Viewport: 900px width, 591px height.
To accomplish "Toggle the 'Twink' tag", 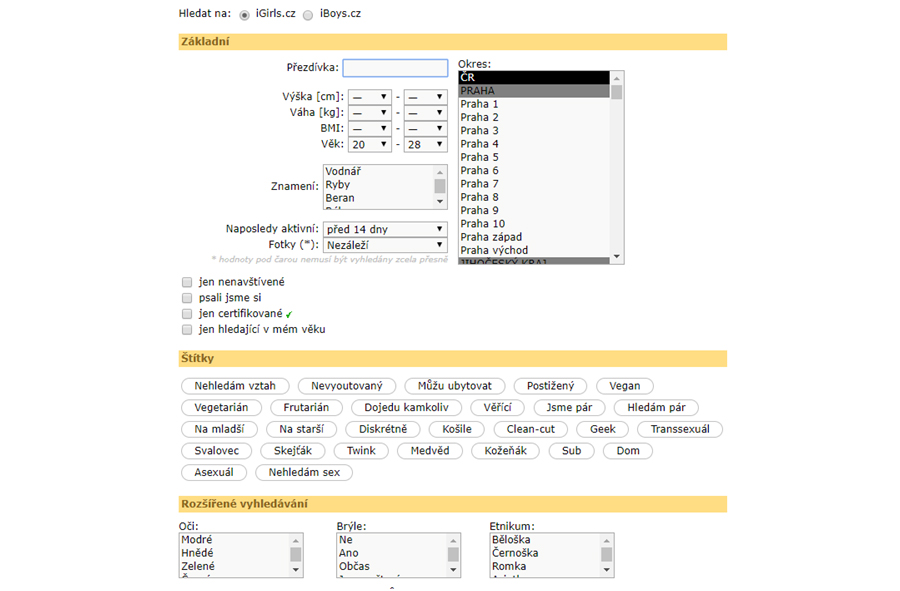I will [x=361, y=451].
